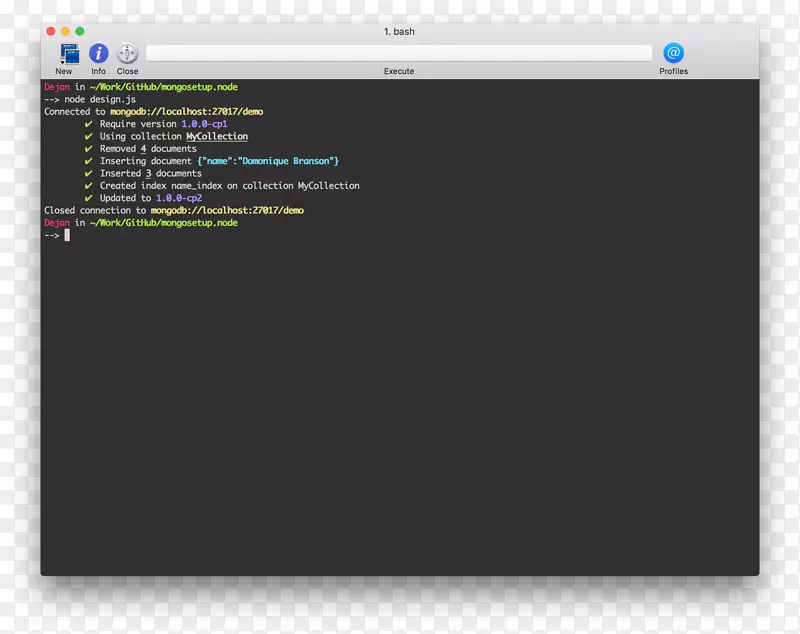This screenshot has width=800, height=634.
Task: Click the first mongodb://localhost:27017/demo address
Action: pyautogui.click(x=186, y=112)
